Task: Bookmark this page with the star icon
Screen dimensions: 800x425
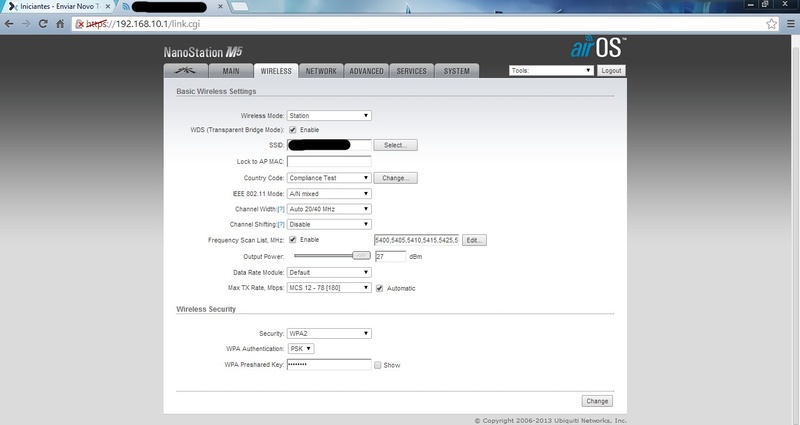Action: coord(771,24)
